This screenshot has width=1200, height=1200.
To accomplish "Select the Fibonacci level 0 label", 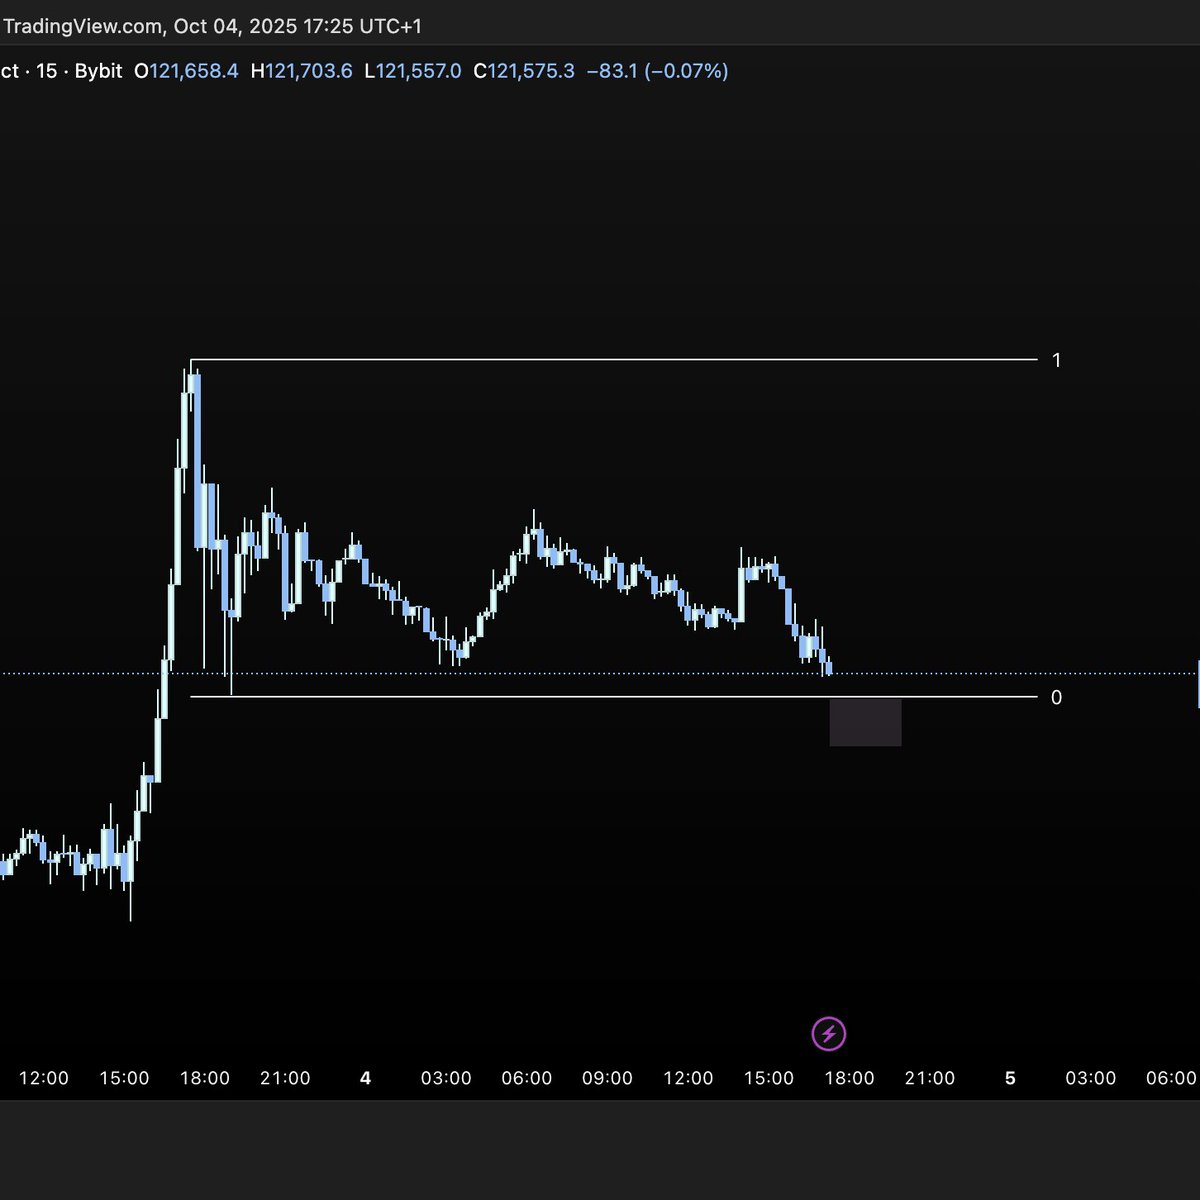I will (1057, 698).
